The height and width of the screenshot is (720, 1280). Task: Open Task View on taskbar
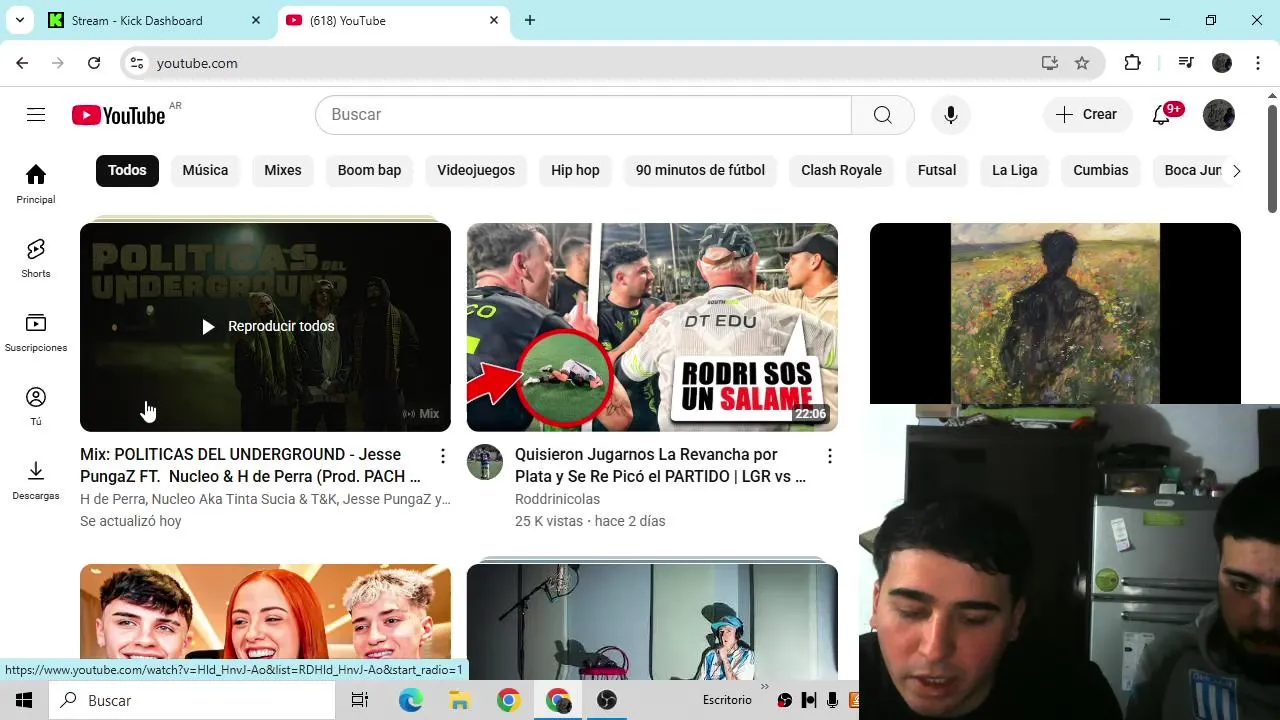point(360,700)
